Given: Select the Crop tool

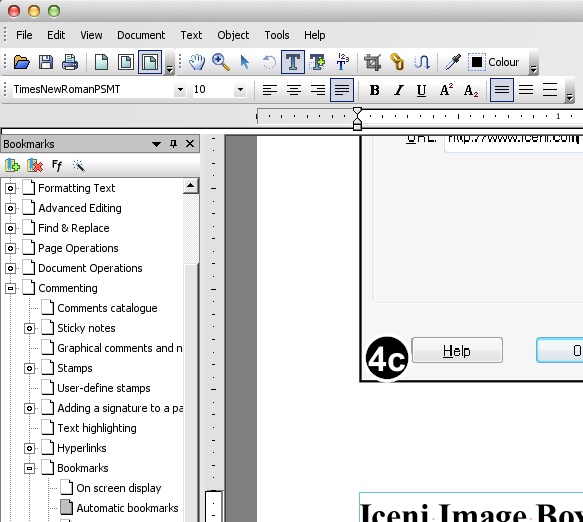Looking at the screenshot, I should click(373, 62).
